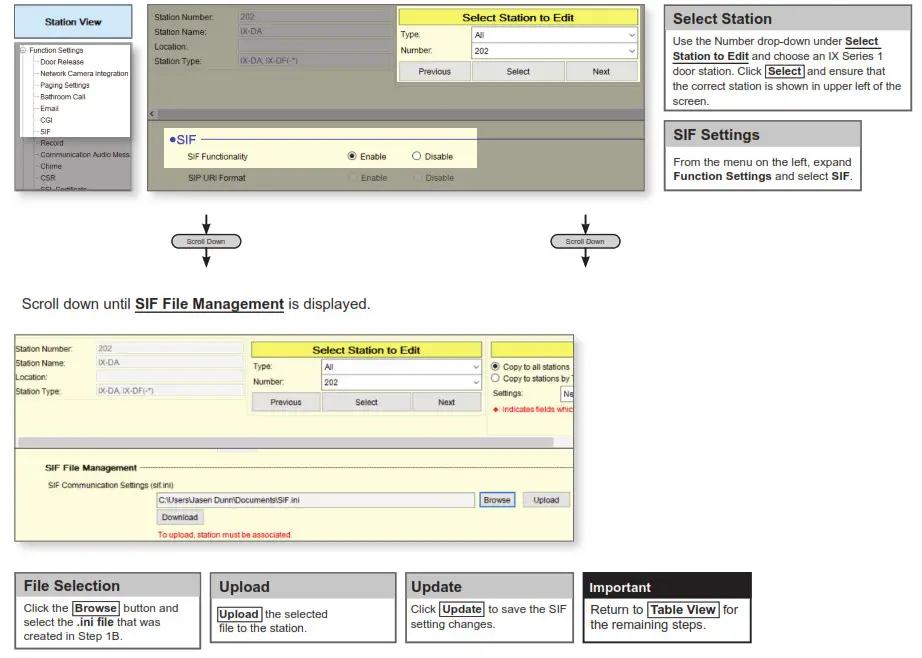Screen dimensions: 922x658
Task: Click 'To upload, station must be associated' notice
Action: [225, 535]
